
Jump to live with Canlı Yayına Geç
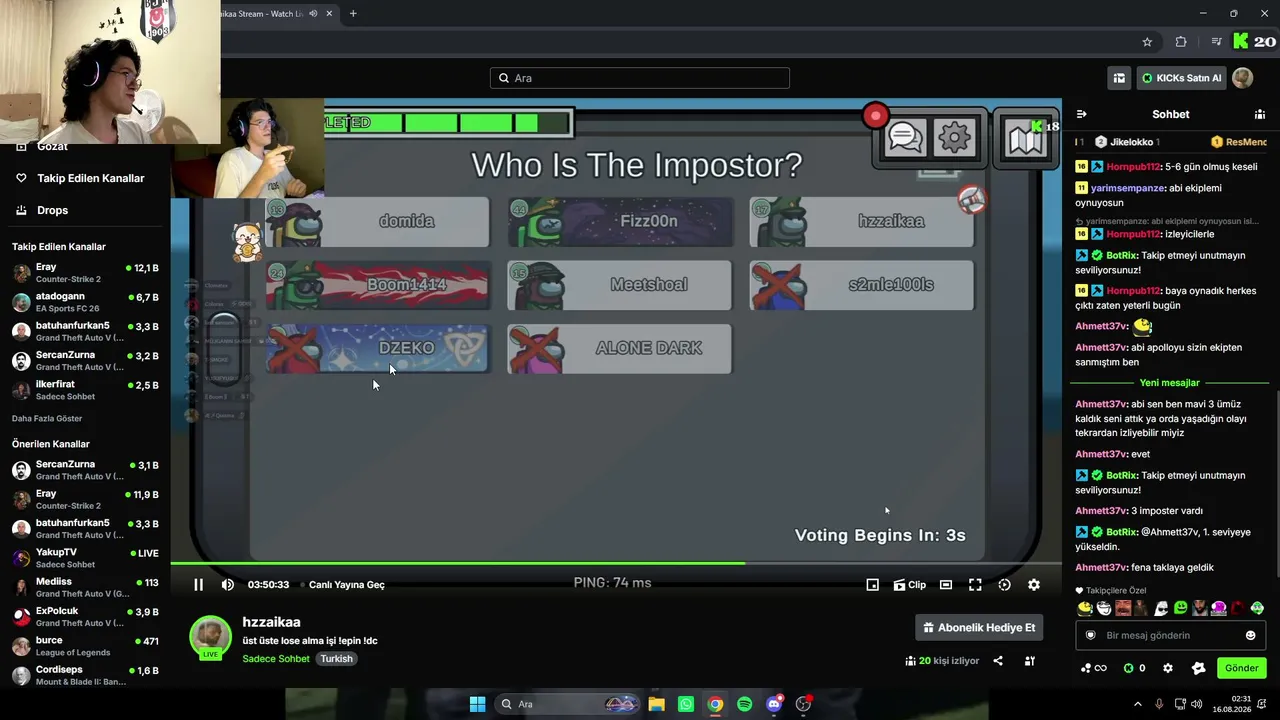(x=347, y=585)
